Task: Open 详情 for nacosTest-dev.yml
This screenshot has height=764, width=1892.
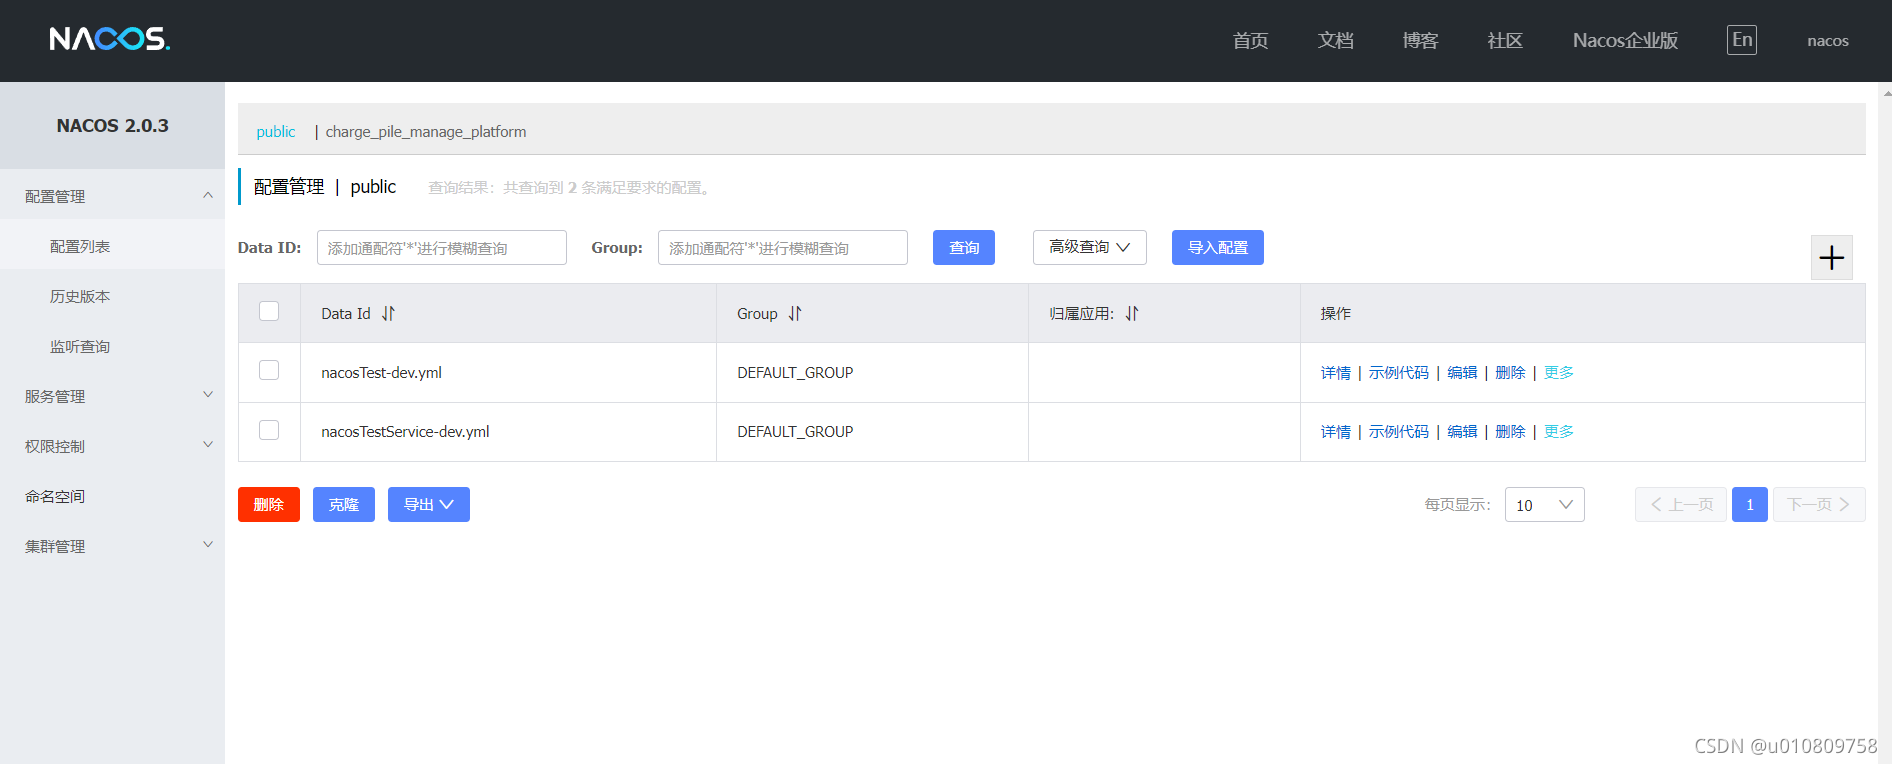Action: pyautogui.click(x=1336, y=372)
